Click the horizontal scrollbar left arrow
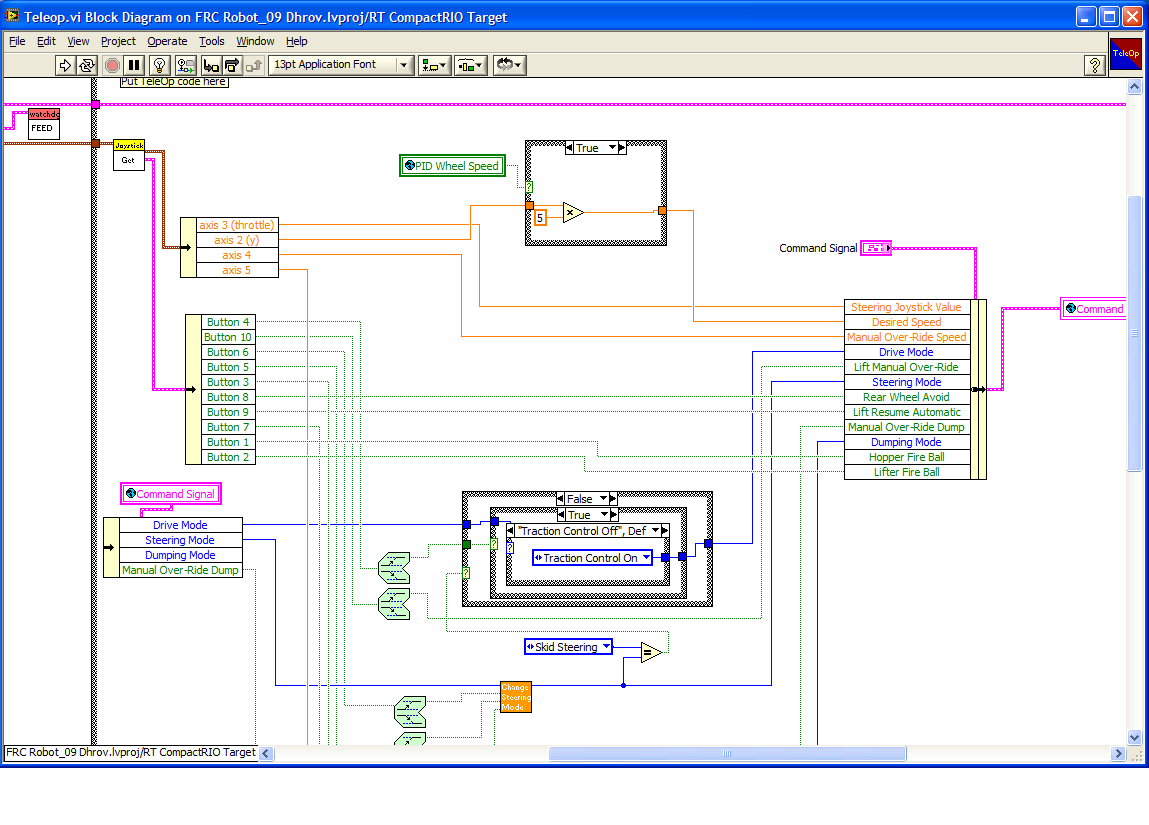This screenshot has width=1149, height=825. [266, 753]
